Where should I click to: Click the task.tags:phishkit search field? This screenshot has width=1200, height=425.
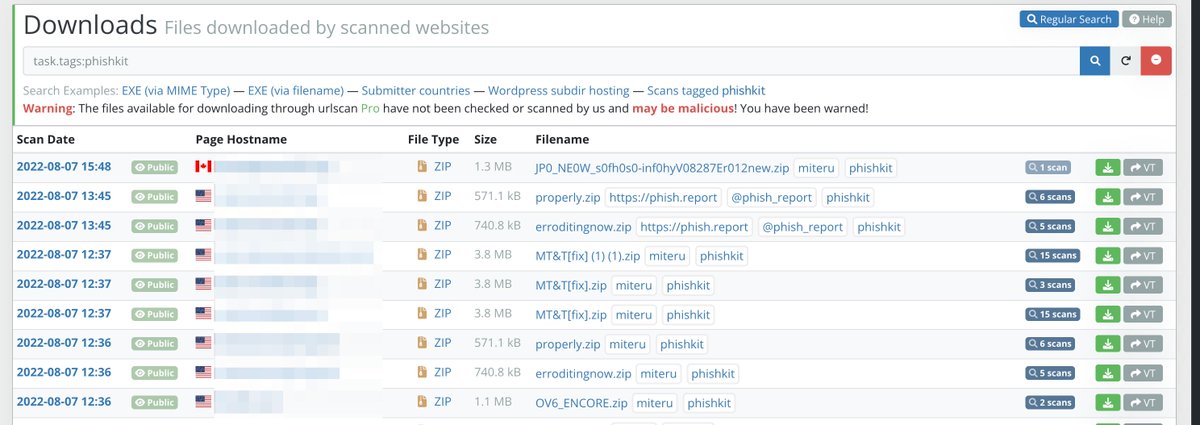(551, 60)
